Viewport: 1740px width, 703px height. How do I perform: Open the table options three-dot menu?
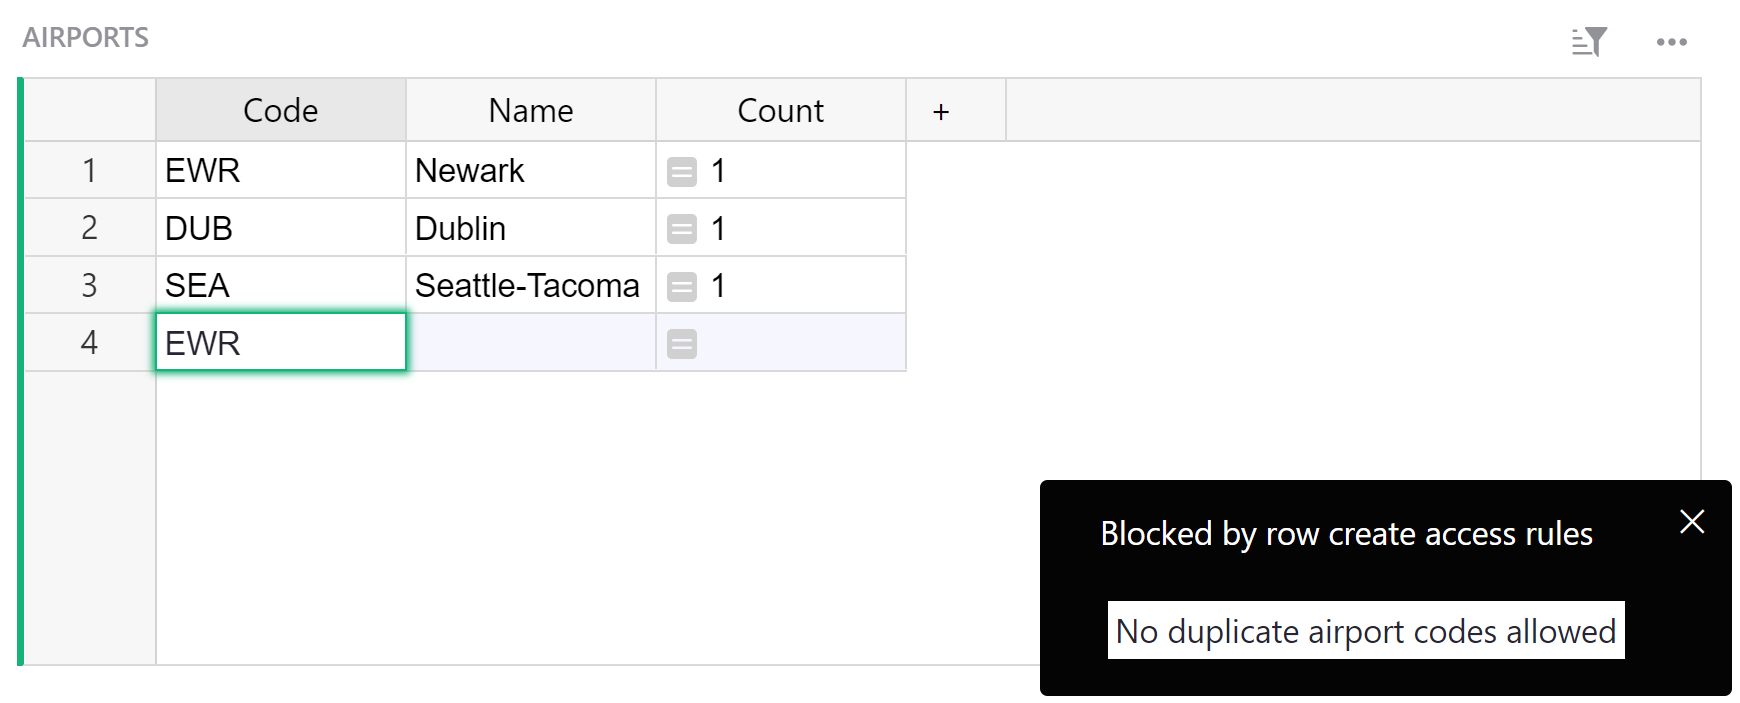pyautogui.click(x=1671, y=42)
